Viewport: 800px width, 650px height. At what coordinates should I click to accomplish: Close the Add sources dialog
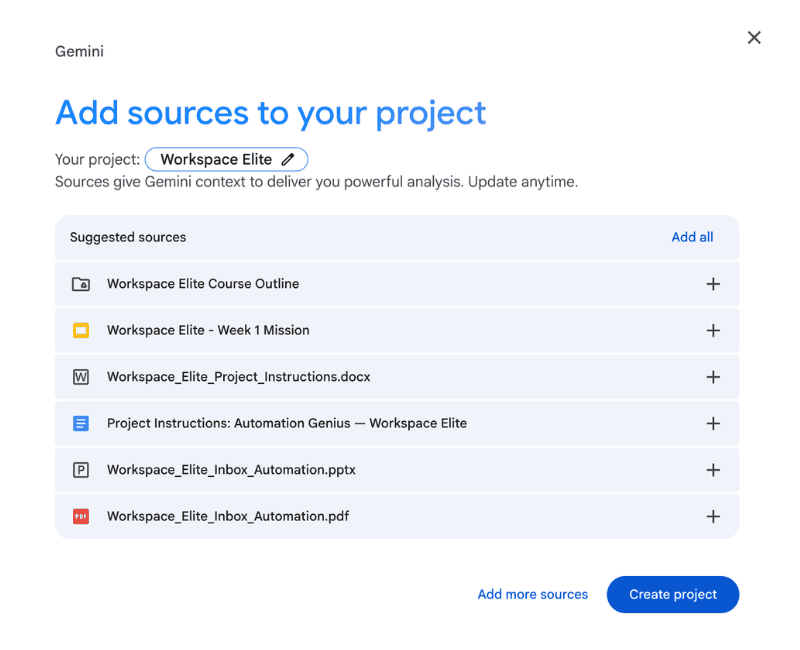tap(754, 38)
